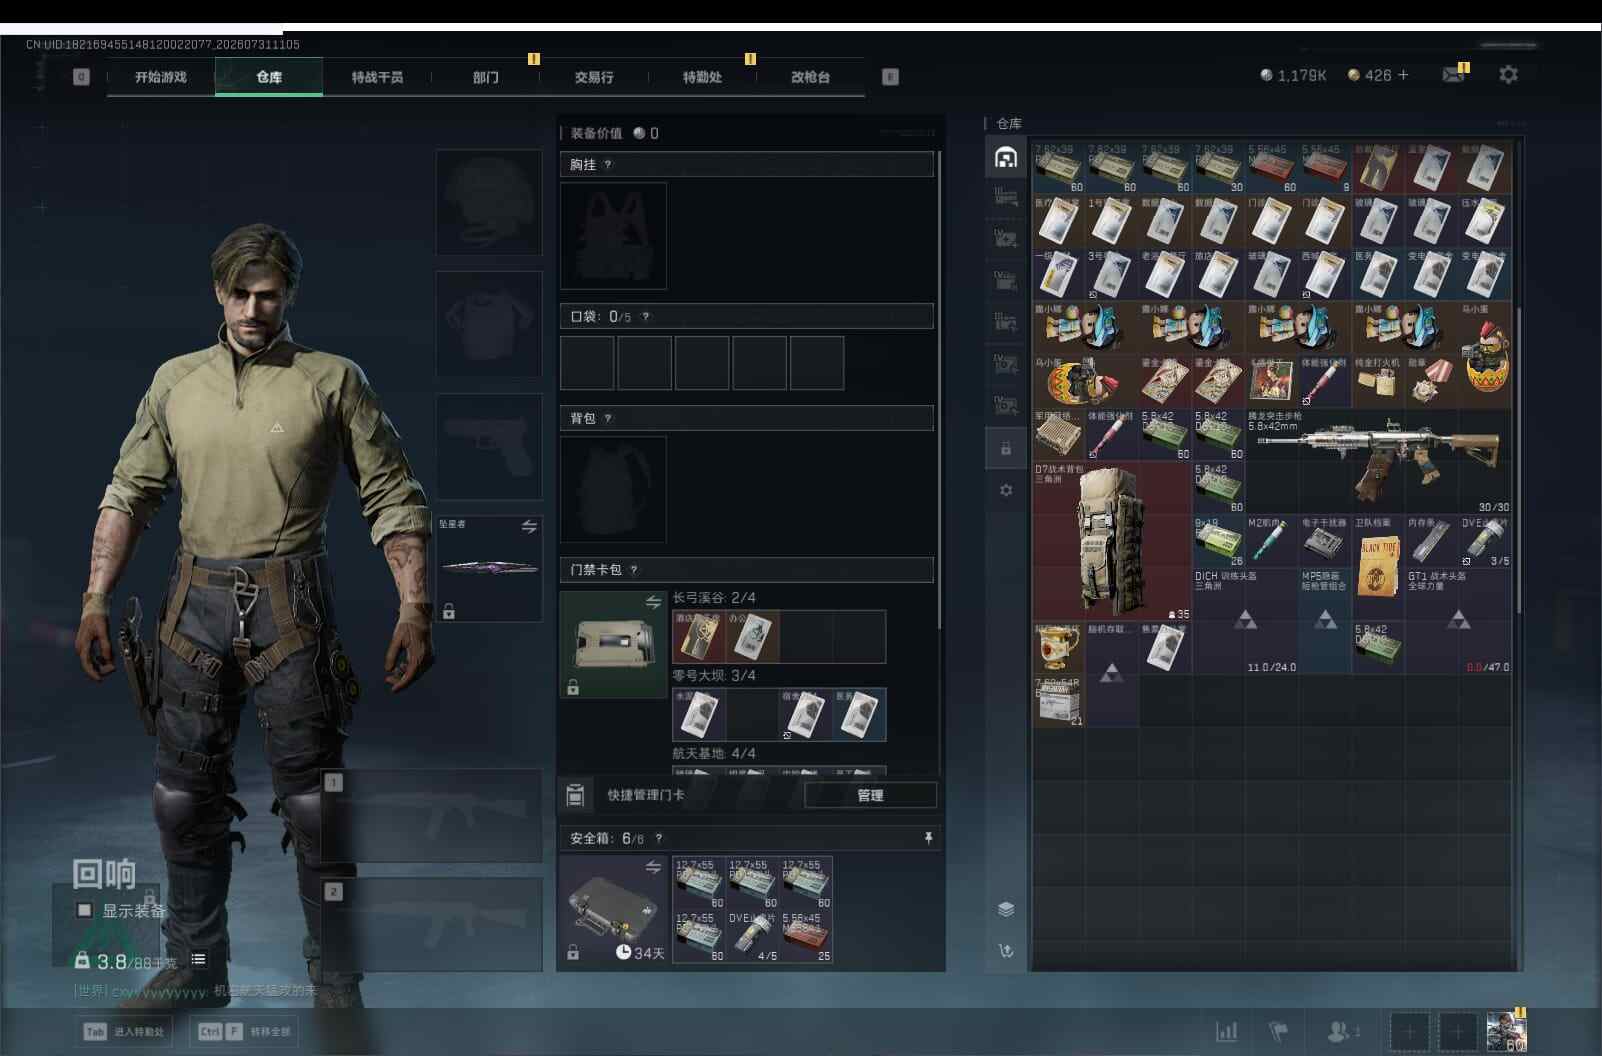Click the equipment panel vertical scrollbar

(x=940, y=390)
